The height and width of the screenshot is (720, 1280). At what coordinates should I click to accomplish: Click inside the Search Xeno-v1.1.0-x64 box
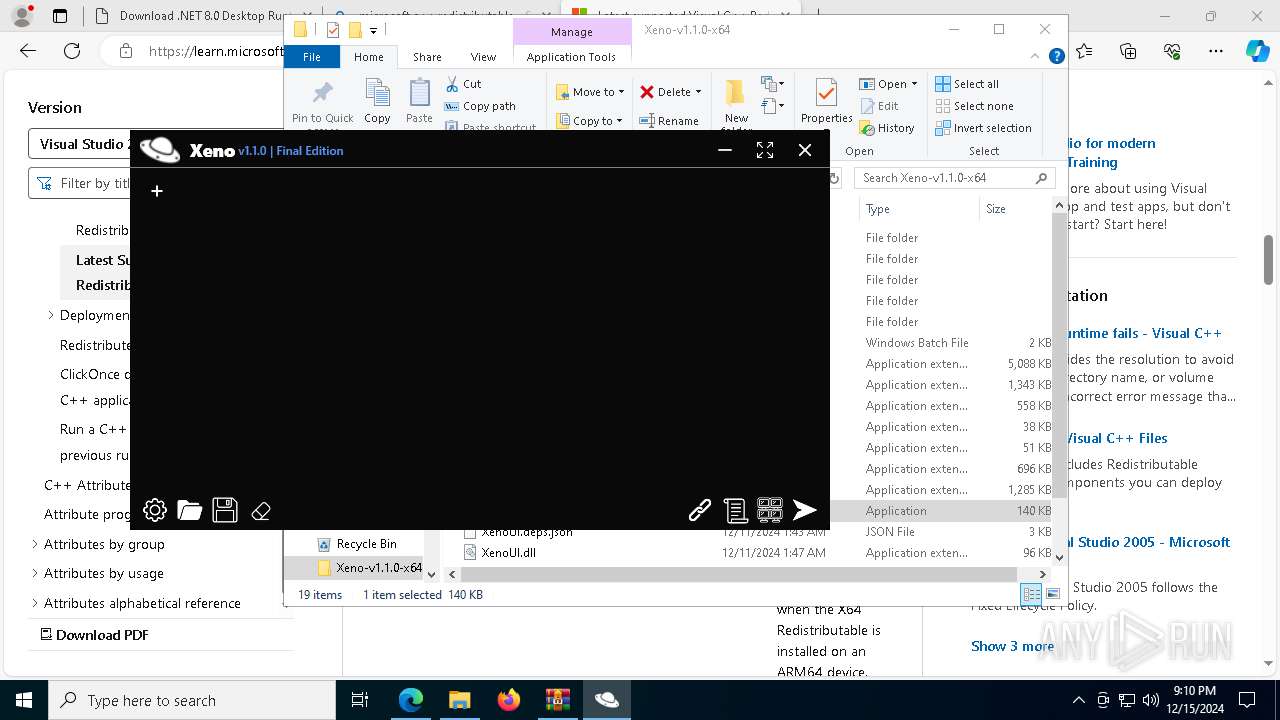(953, 178)
